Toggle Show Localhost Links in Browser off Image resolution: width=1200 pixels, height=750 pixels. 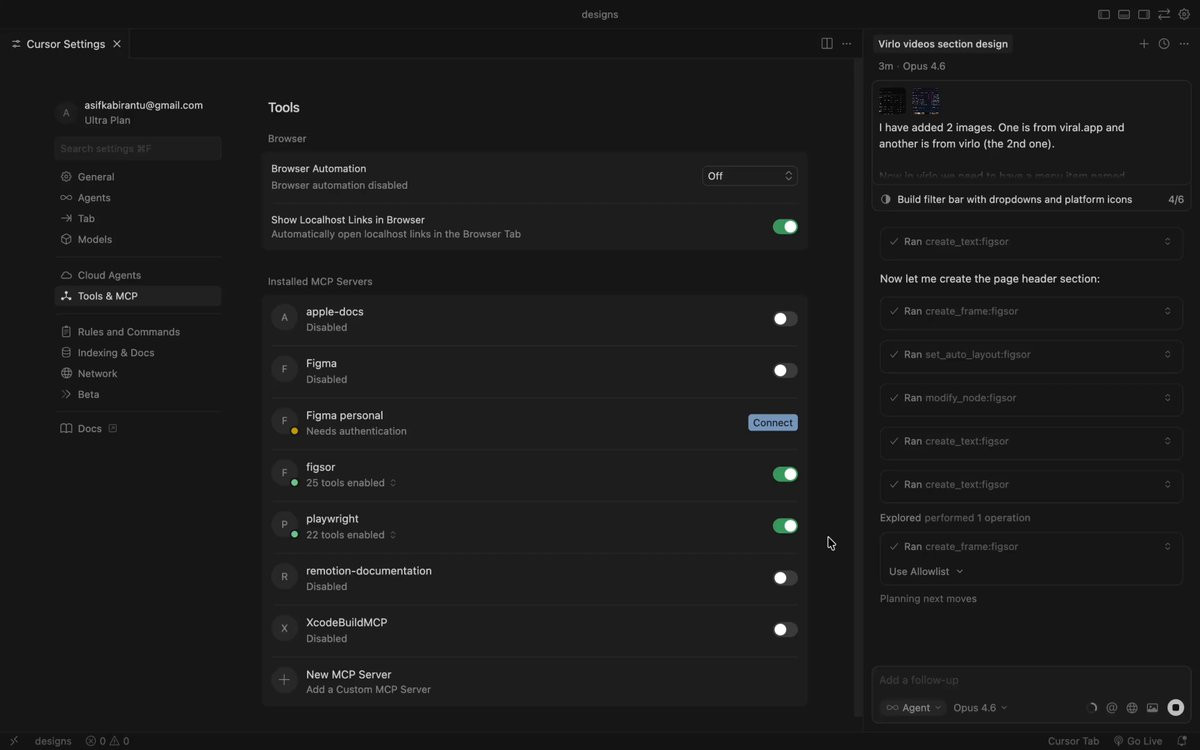(x=785, y=227)
